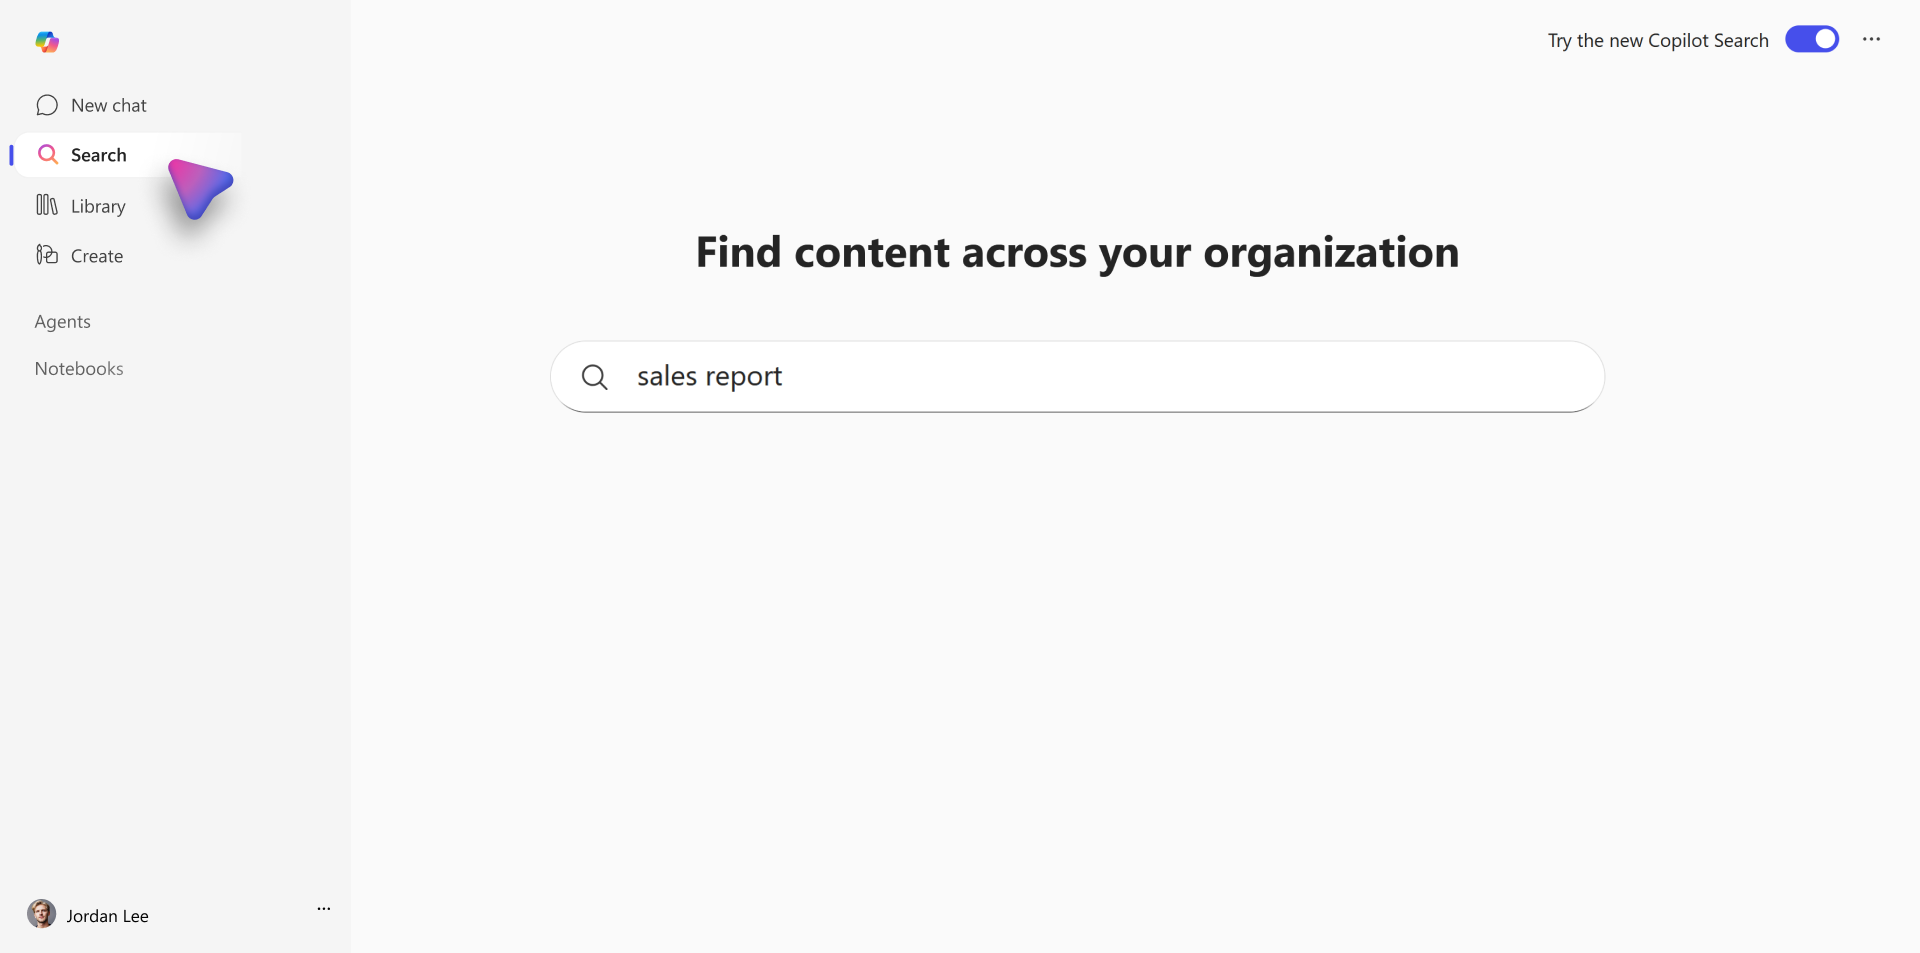Click the 'Try the new Copilot Search' label
This screenshot has height=953, width=1920.
[x=1658, y=40]
